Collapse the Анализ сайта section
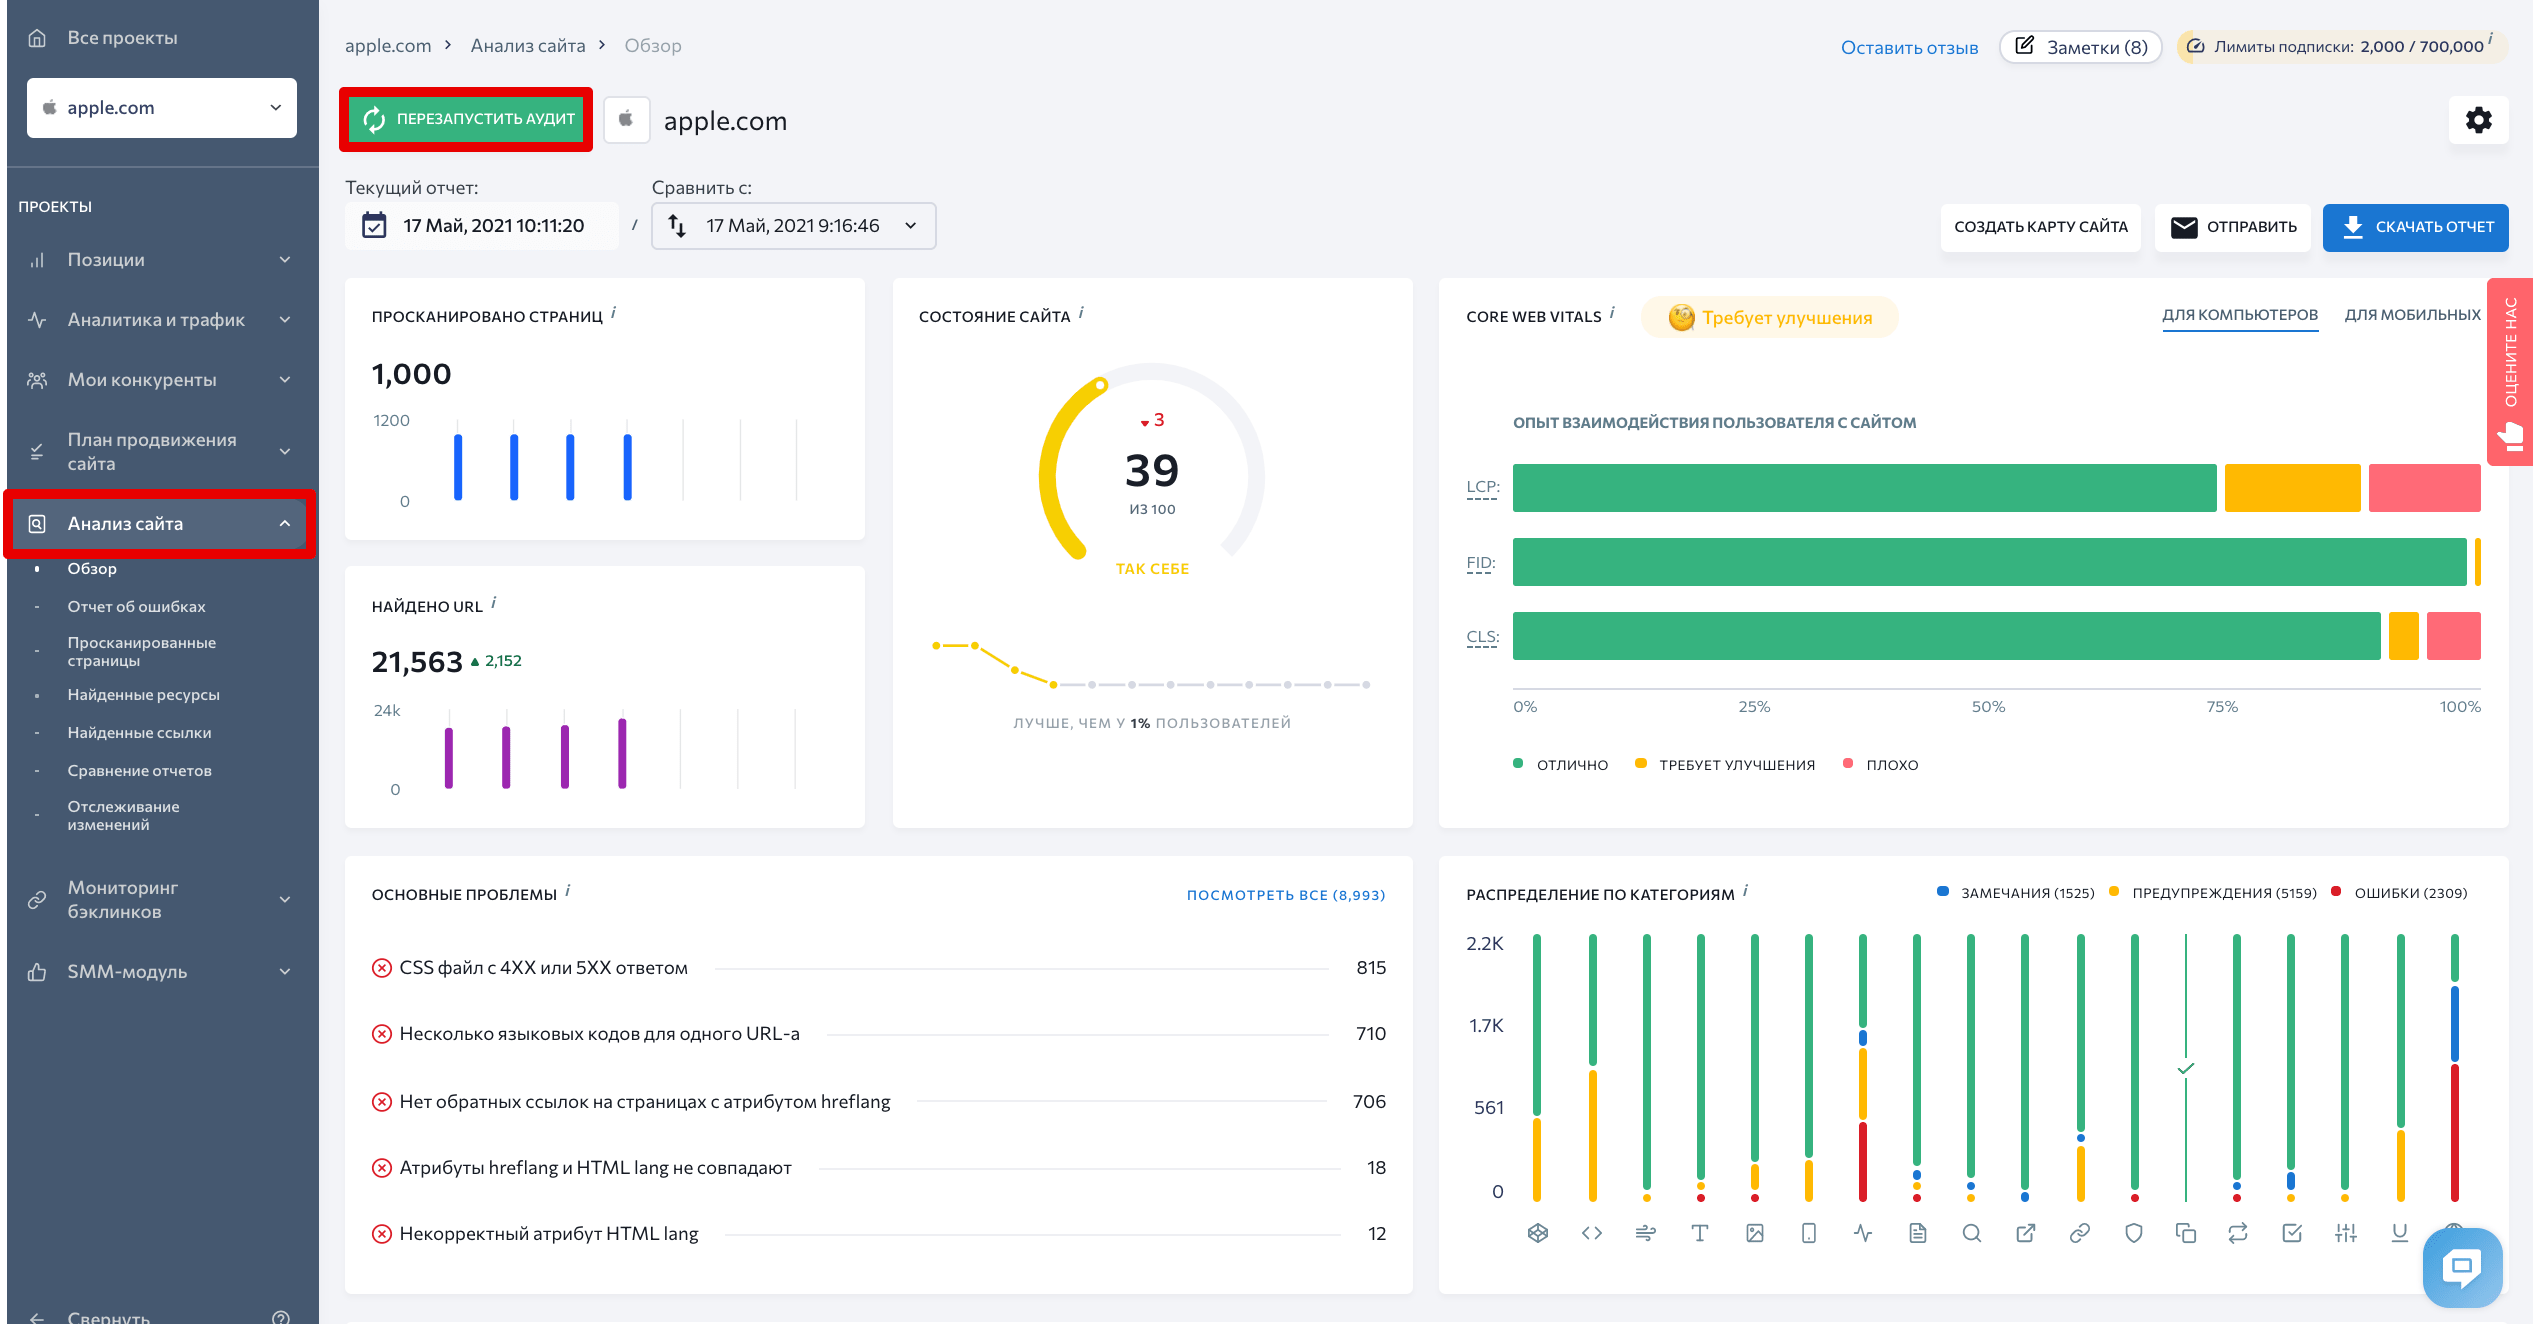The image size is (2533, 1324). pyautogui.click(x=160, y=524)
